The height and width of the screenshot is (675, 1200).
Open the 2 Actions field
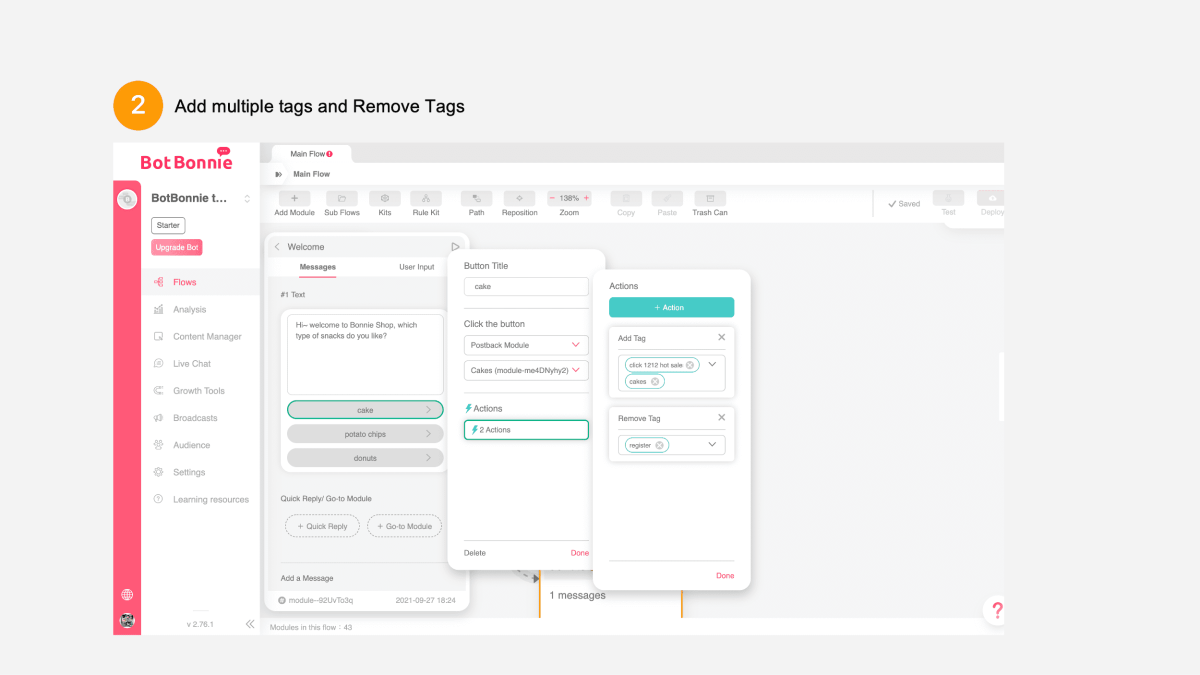[526, 430]
